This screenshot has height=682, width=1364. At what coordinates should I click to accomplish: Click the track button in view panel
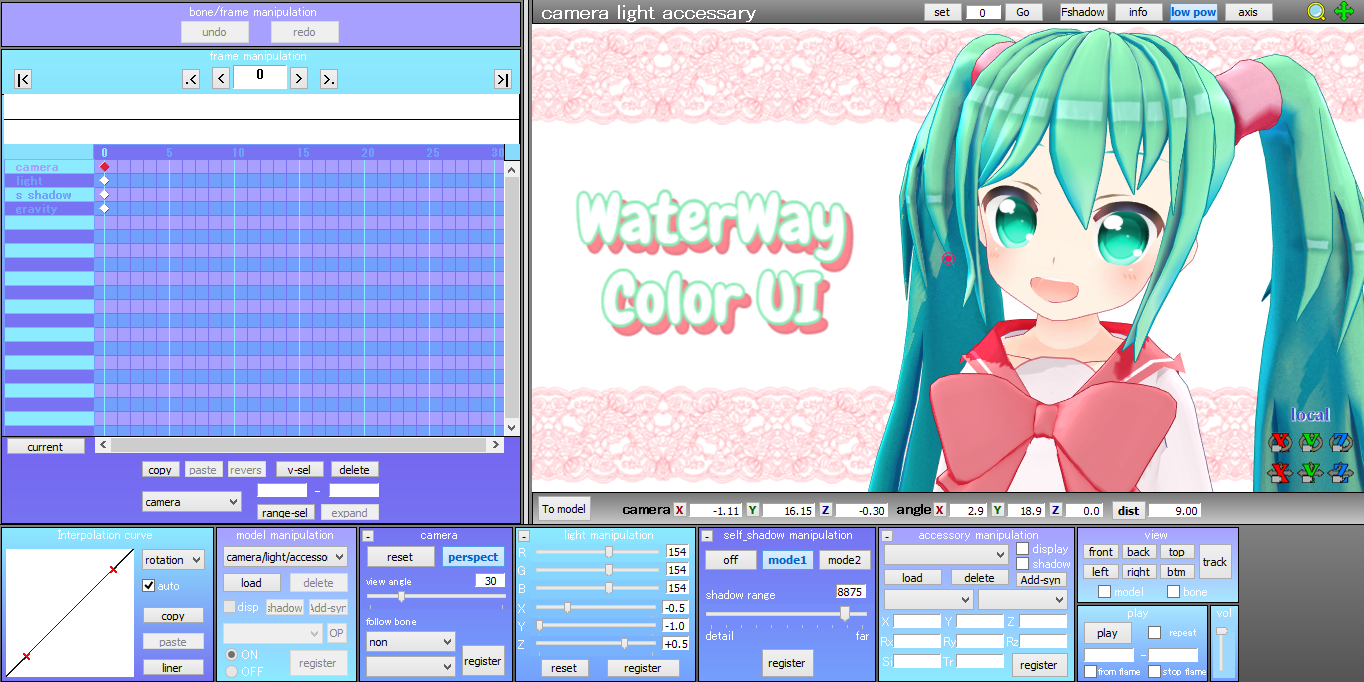pyautogui.click(x=1215, y=562)
